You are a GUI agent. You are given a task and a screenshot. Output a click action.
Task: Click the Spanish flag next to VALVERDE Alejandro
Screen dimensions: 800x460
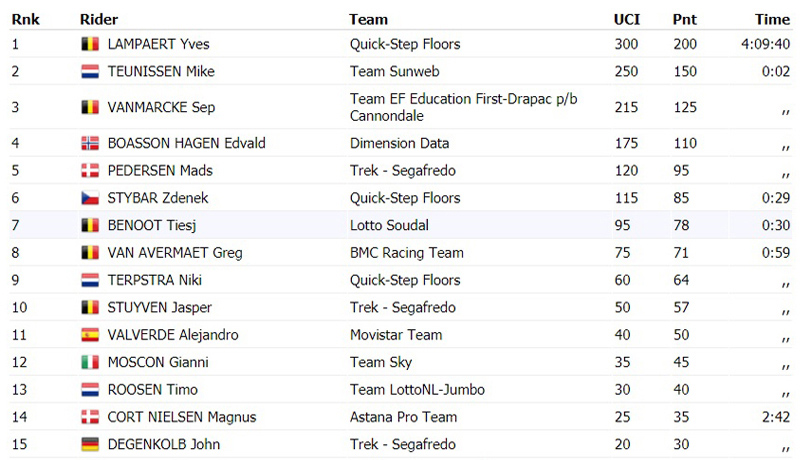pyautogui.click(x=90, y=335)
